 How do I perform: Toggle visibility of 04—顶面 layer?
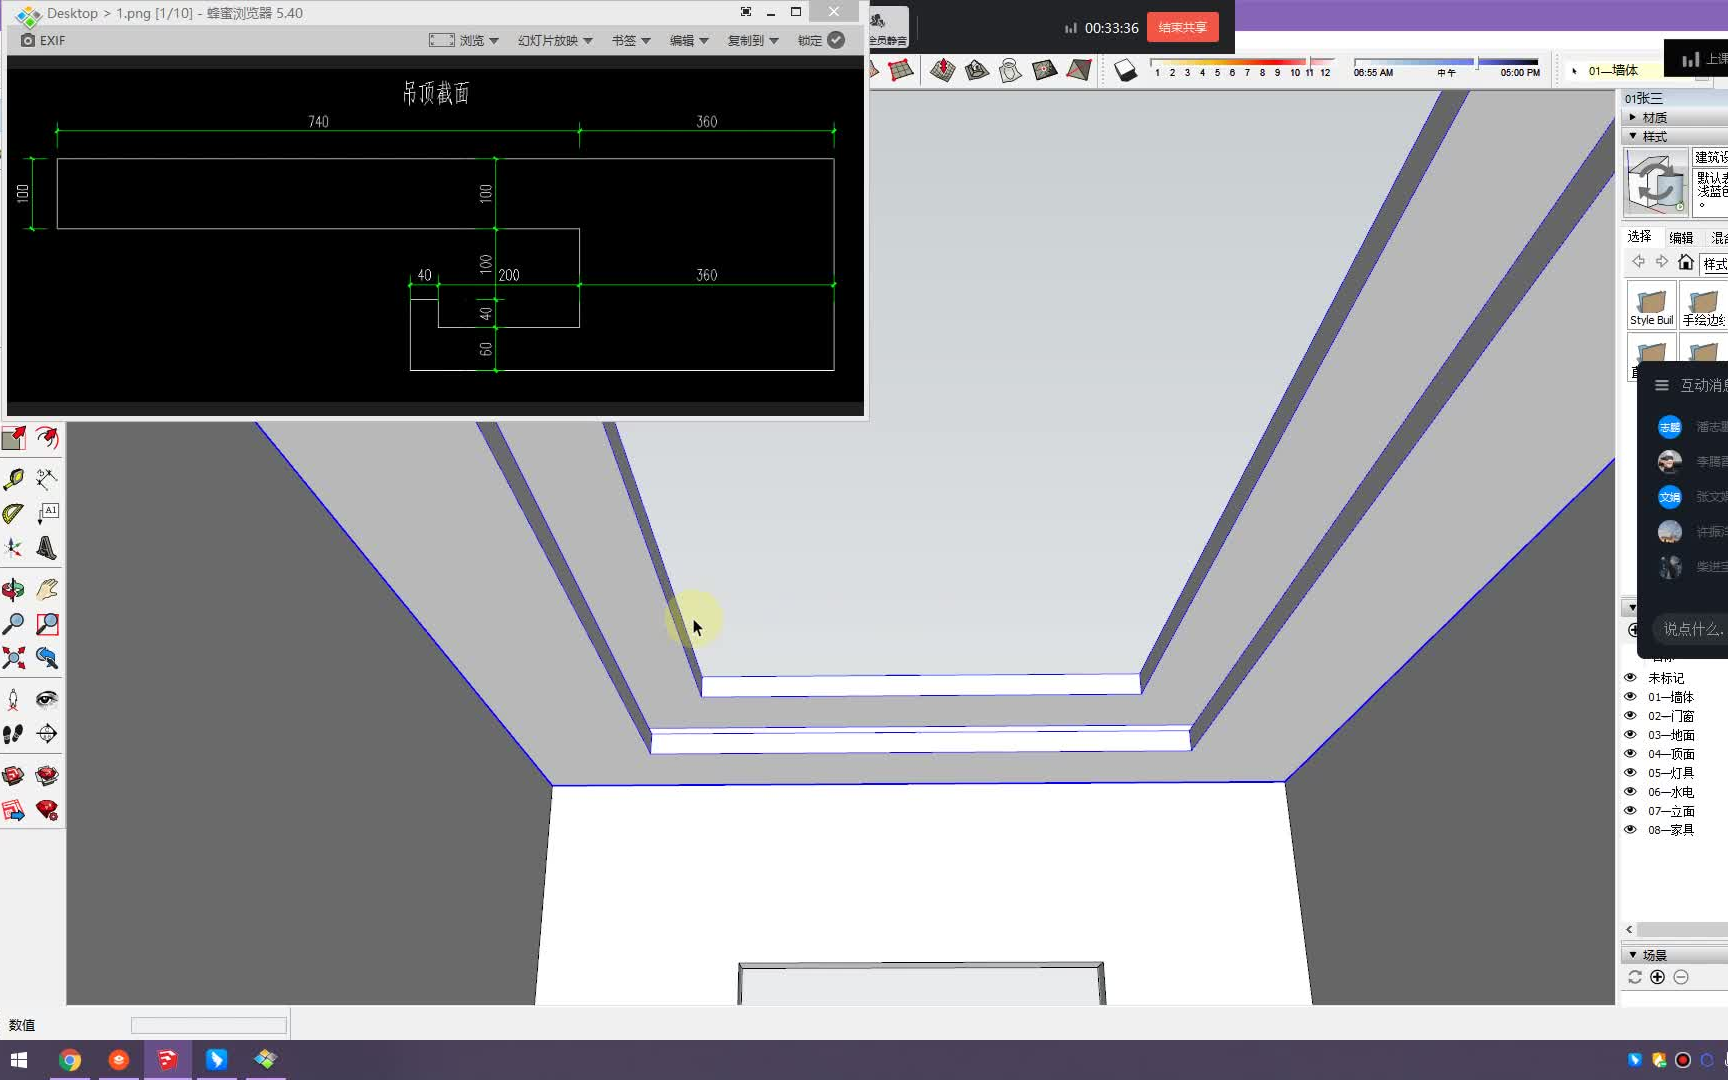tap(1630, 754)
